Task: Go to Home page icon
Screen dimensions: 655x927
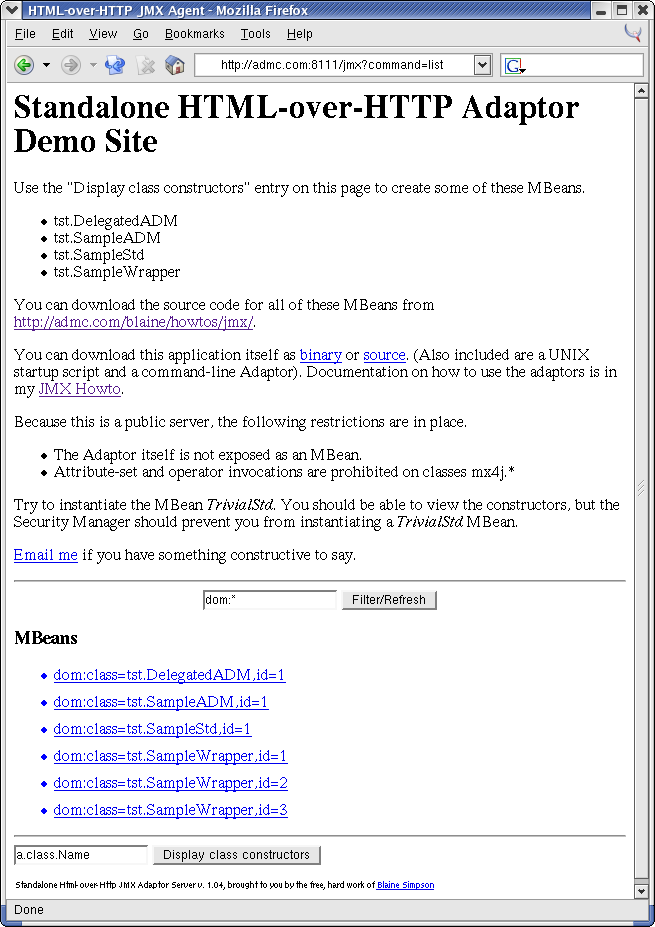Action: [174, 65]
